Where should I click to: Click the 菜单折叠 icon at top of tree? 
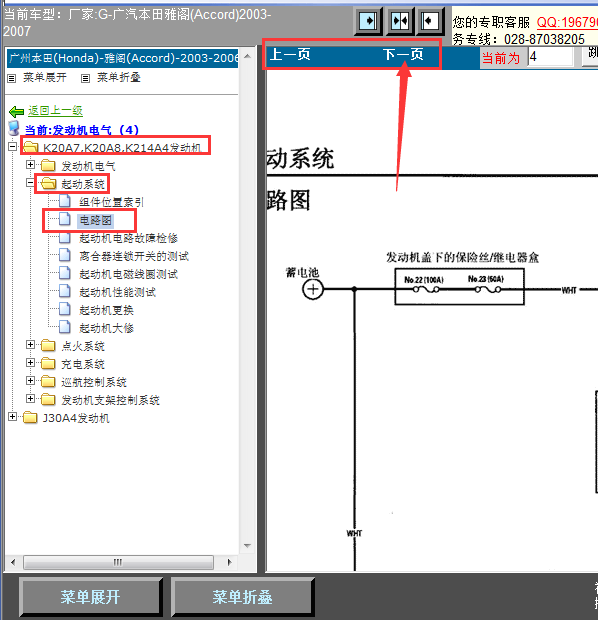coord(85,78)
